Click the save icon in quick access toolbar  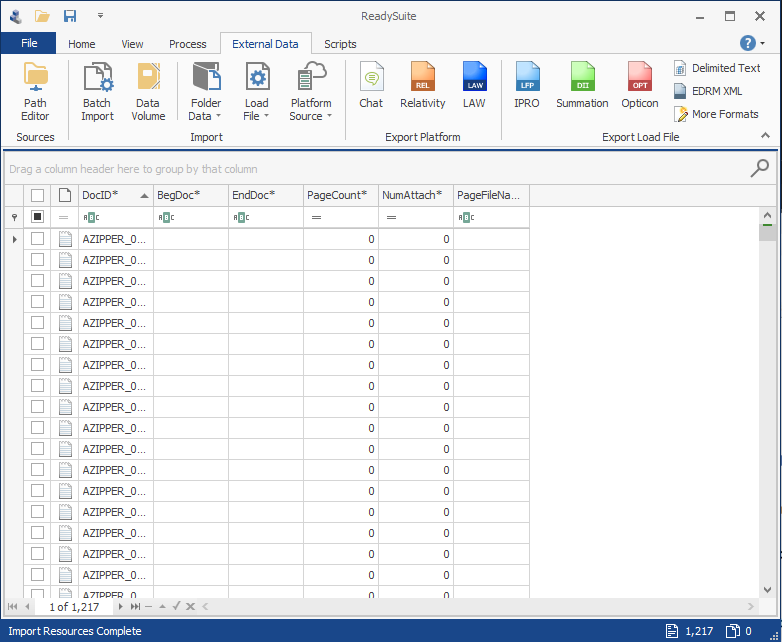(x=70, y=16)
